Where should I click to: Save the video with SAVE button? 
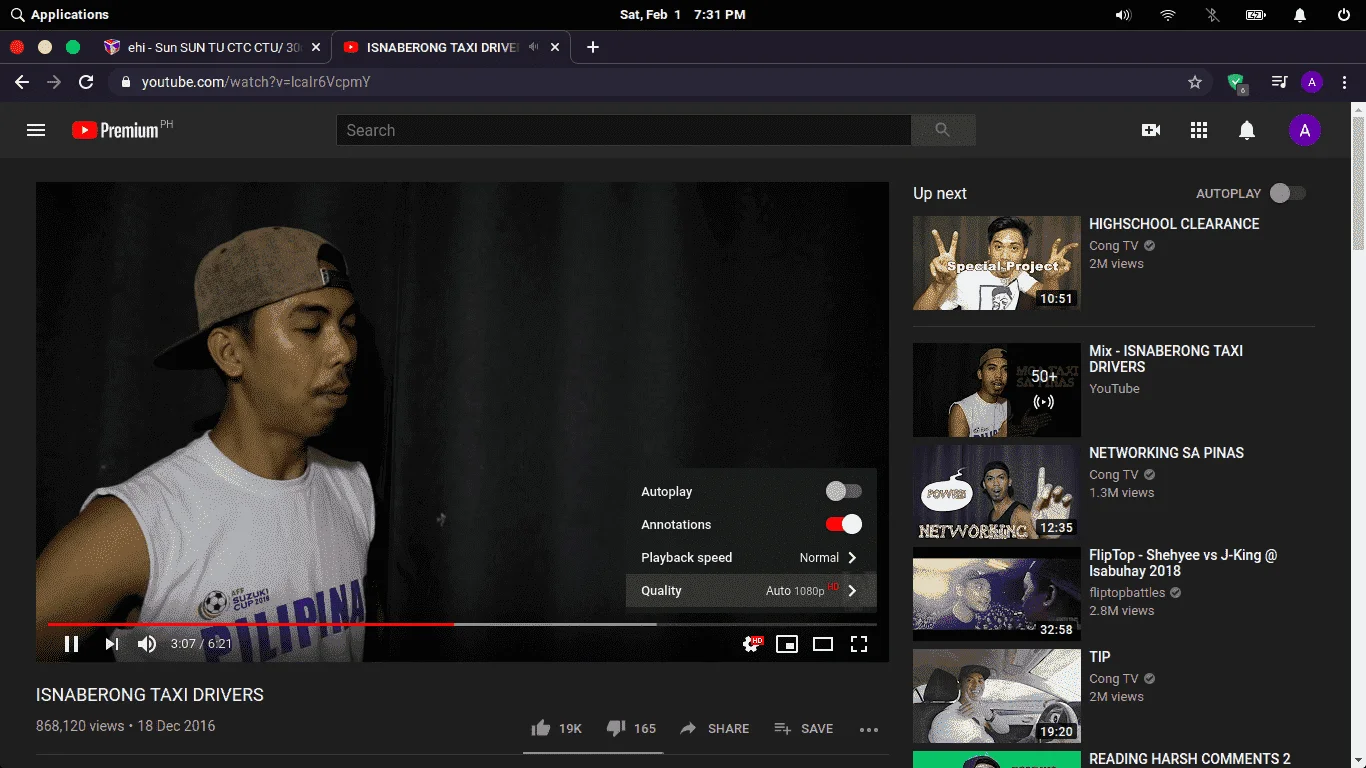(x=804, y=729)
